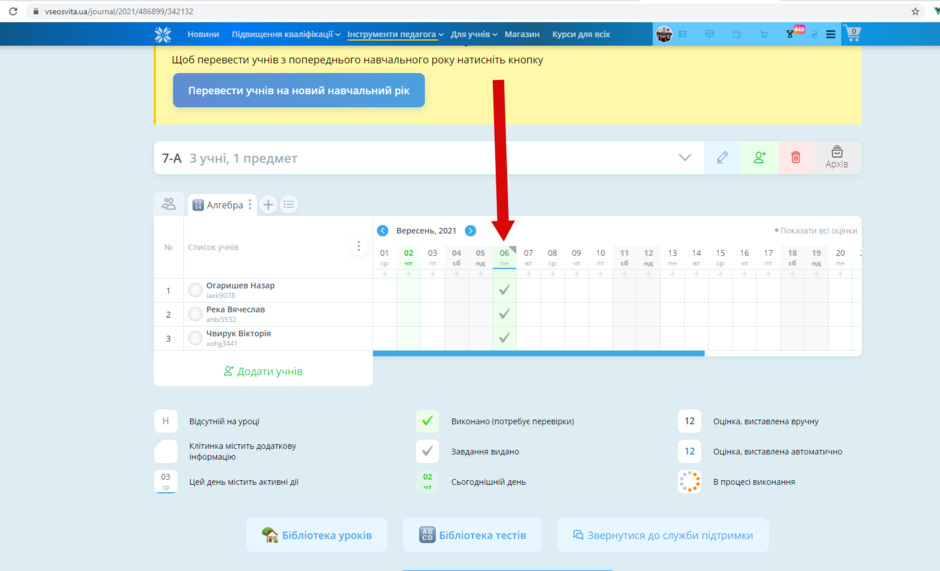Toggle task checkmark for Река Вячеслав on 06
This screenshot has width=940, height=571.
[x=504, y=314]
